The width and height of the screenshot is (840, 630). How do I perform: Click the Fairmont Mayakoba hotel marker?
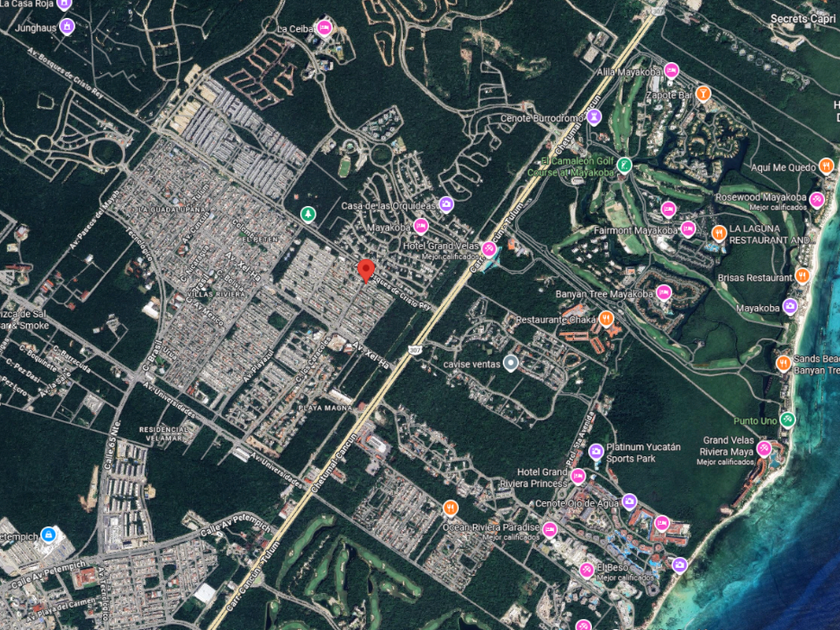(x=688, y=230)
